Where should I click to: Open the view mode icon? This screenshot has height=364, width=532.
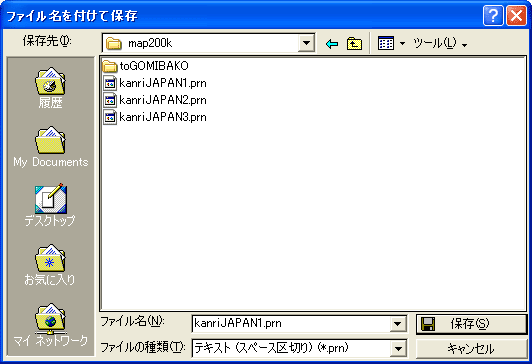point(386,43)
